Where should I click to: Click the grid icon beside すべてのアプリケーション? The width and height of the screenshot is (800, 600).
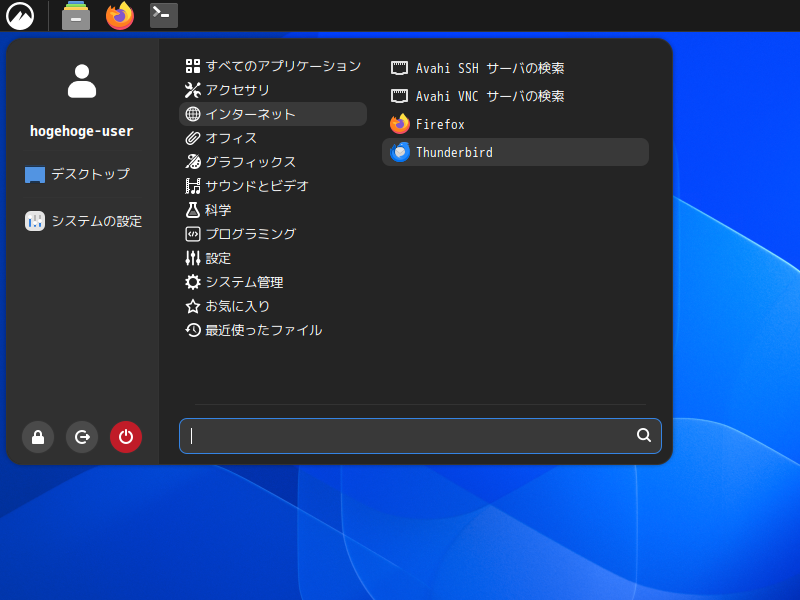click(193, 66)
